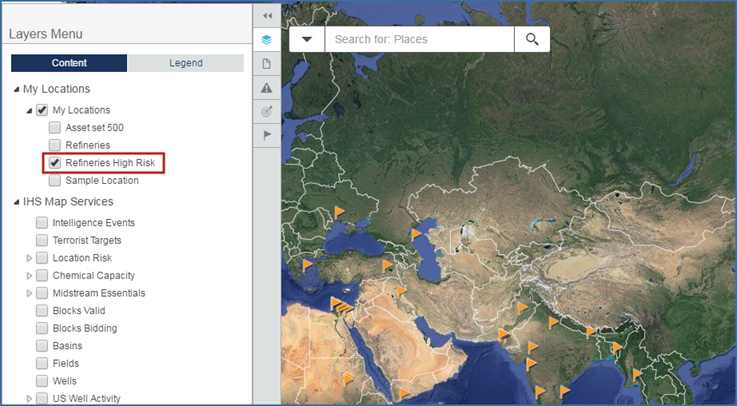Collapse the IHS Map Services section
The image size is (737, 406).
click(17, 202)
